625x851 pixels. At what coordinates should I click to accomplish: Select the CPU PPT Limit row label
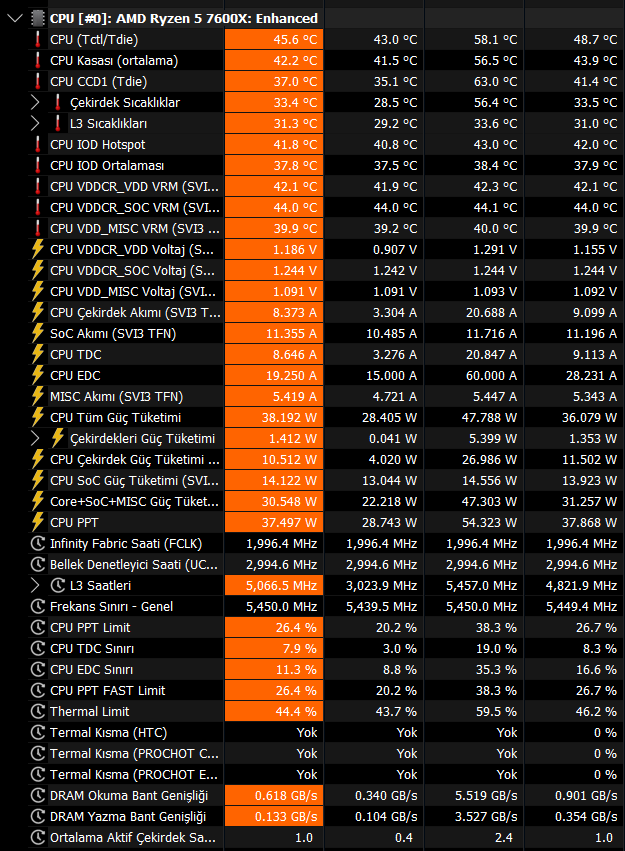pos(90,627)
